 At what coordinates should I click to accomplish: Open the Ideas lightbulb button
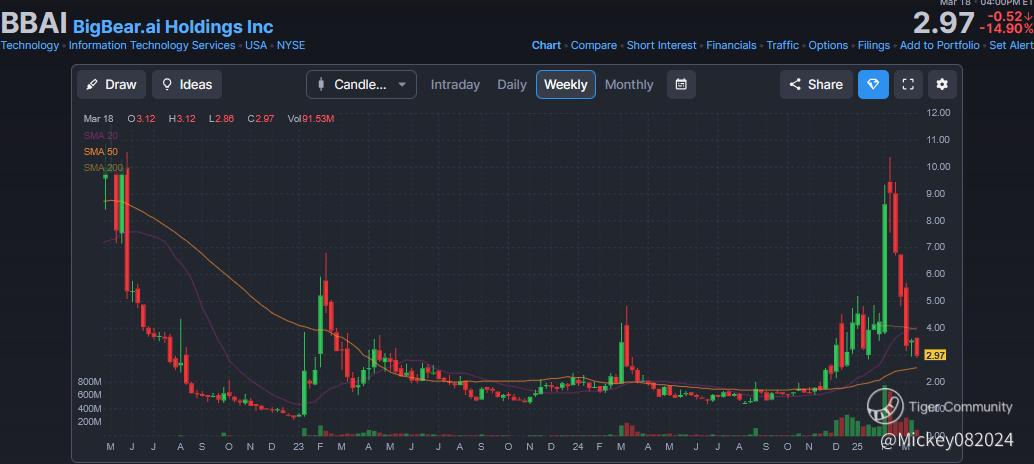187,84
